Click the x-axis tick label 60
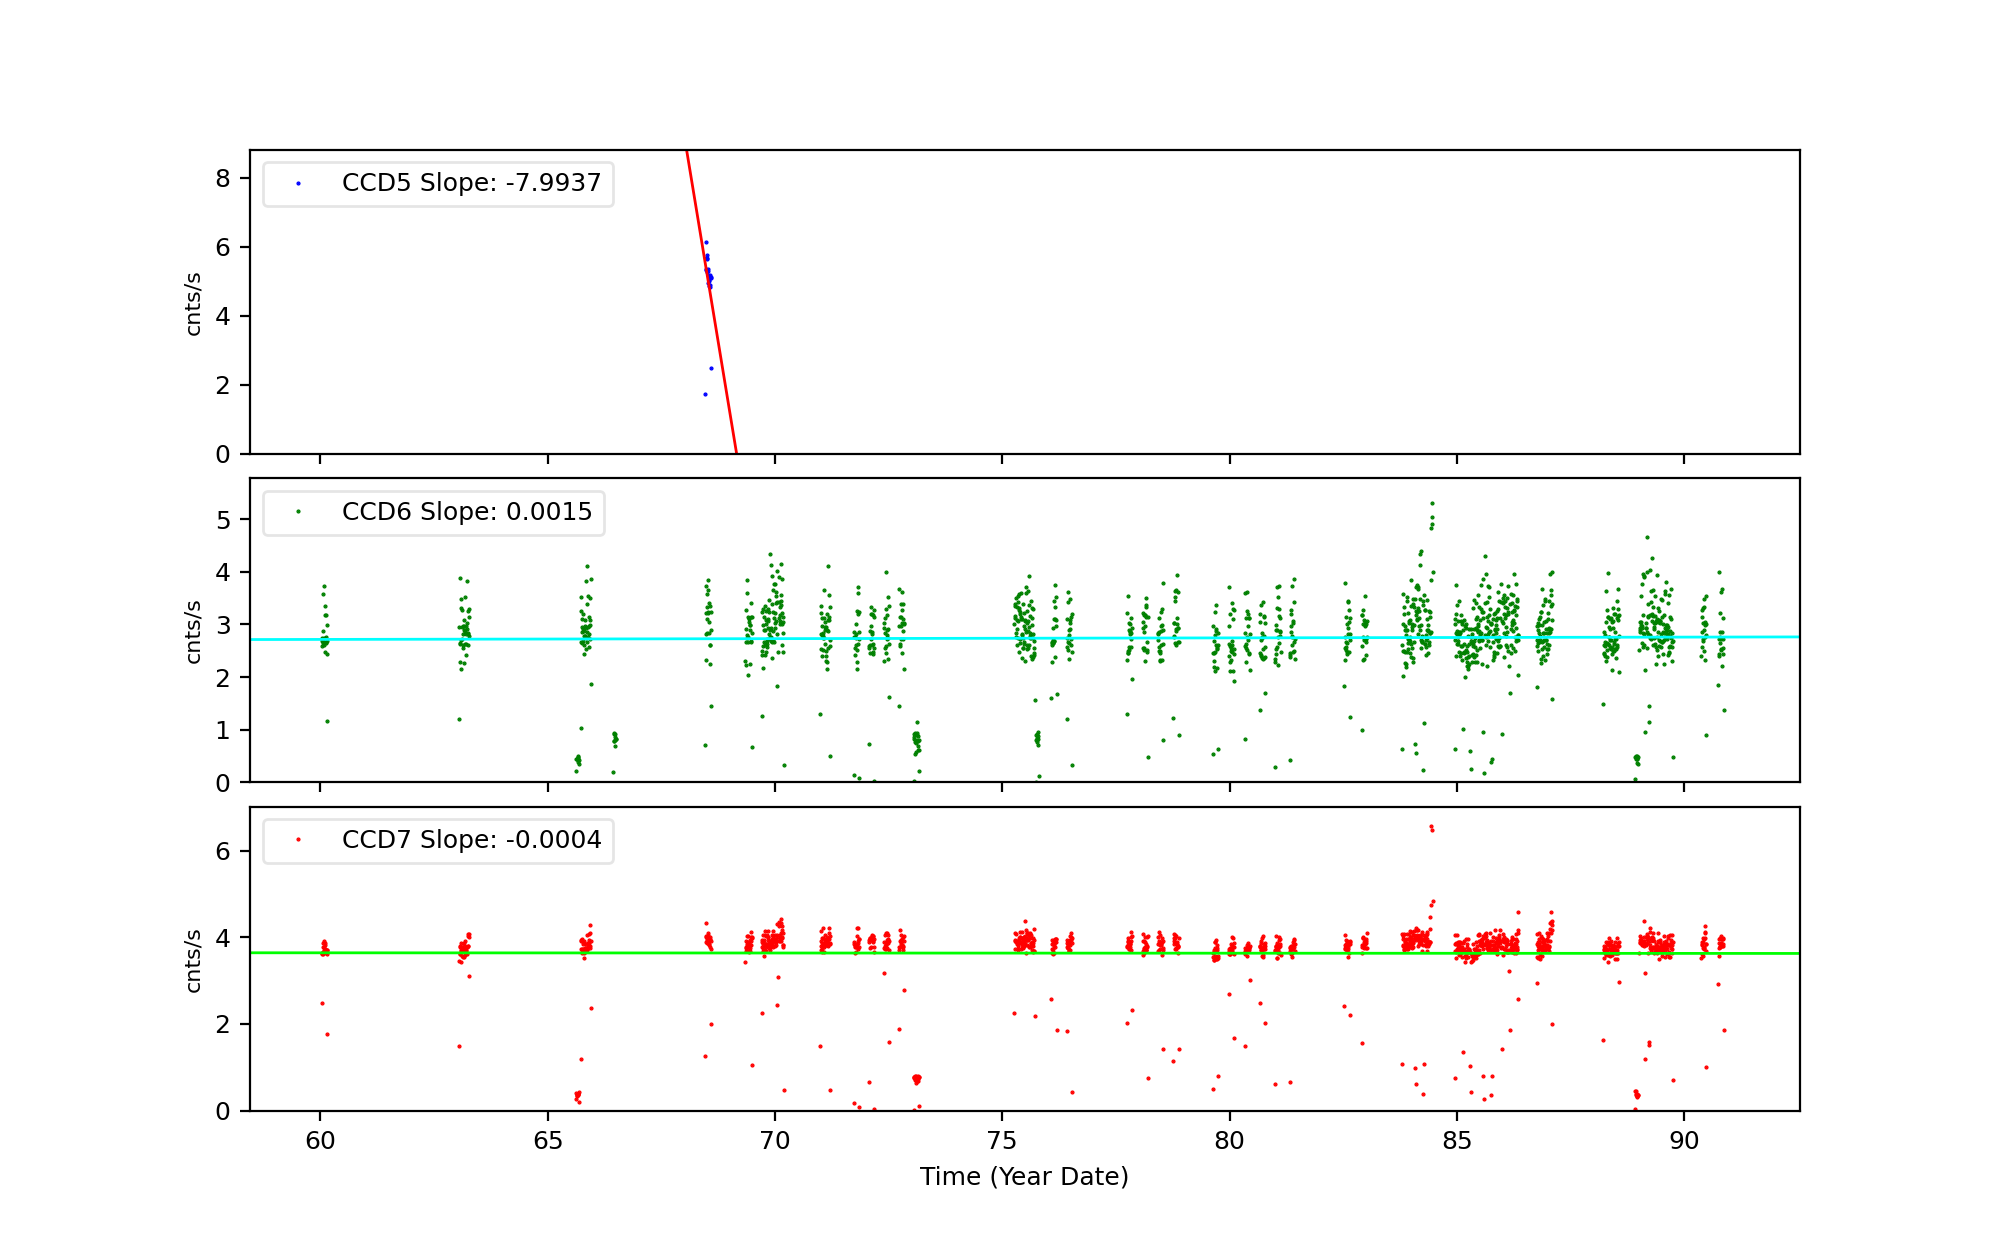This screenshot has height=1248, width=2000. tap(320, 1141)
